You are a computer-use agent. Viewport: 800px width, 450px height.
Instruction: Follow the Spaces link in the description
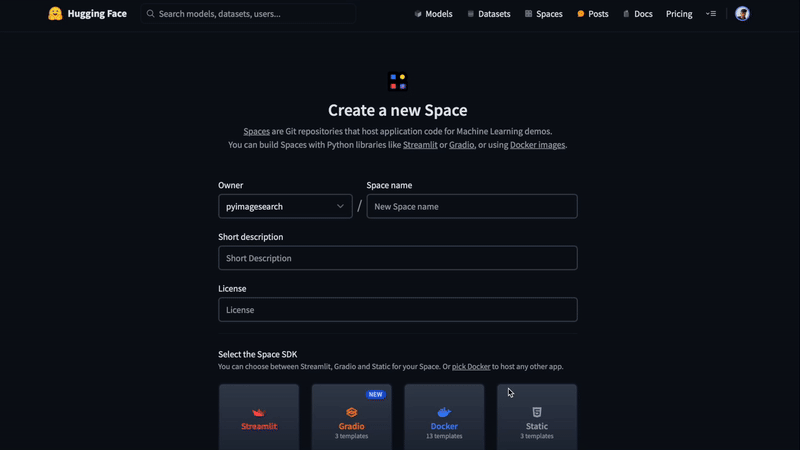[256, 131]
